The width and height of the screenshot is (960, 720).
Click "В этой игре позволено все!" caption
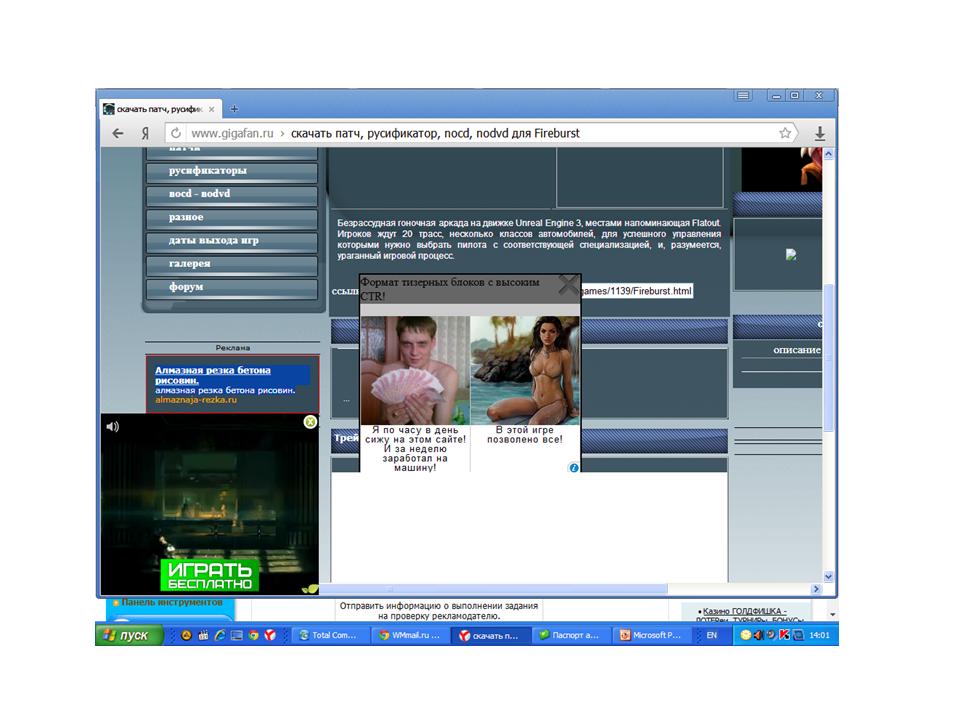[x=525, y=435]
